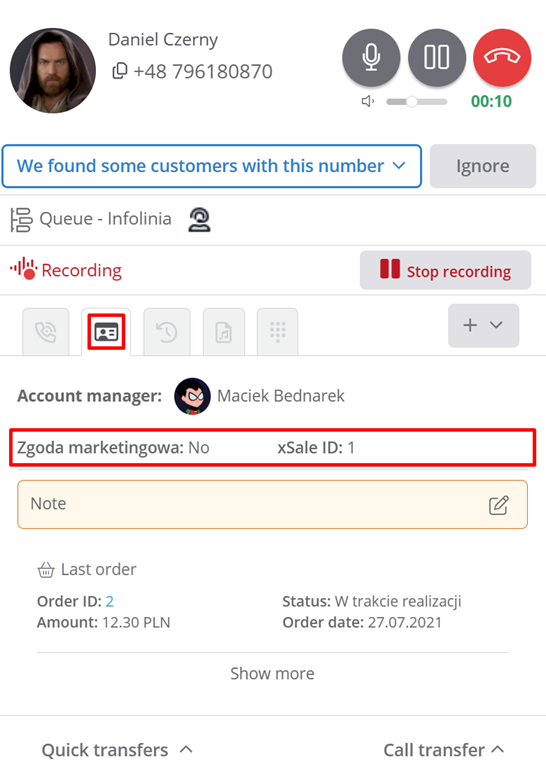This screenshot has height=778, width=546.
Task: Expand the found customers dropdown
Action: coord(212,166)
